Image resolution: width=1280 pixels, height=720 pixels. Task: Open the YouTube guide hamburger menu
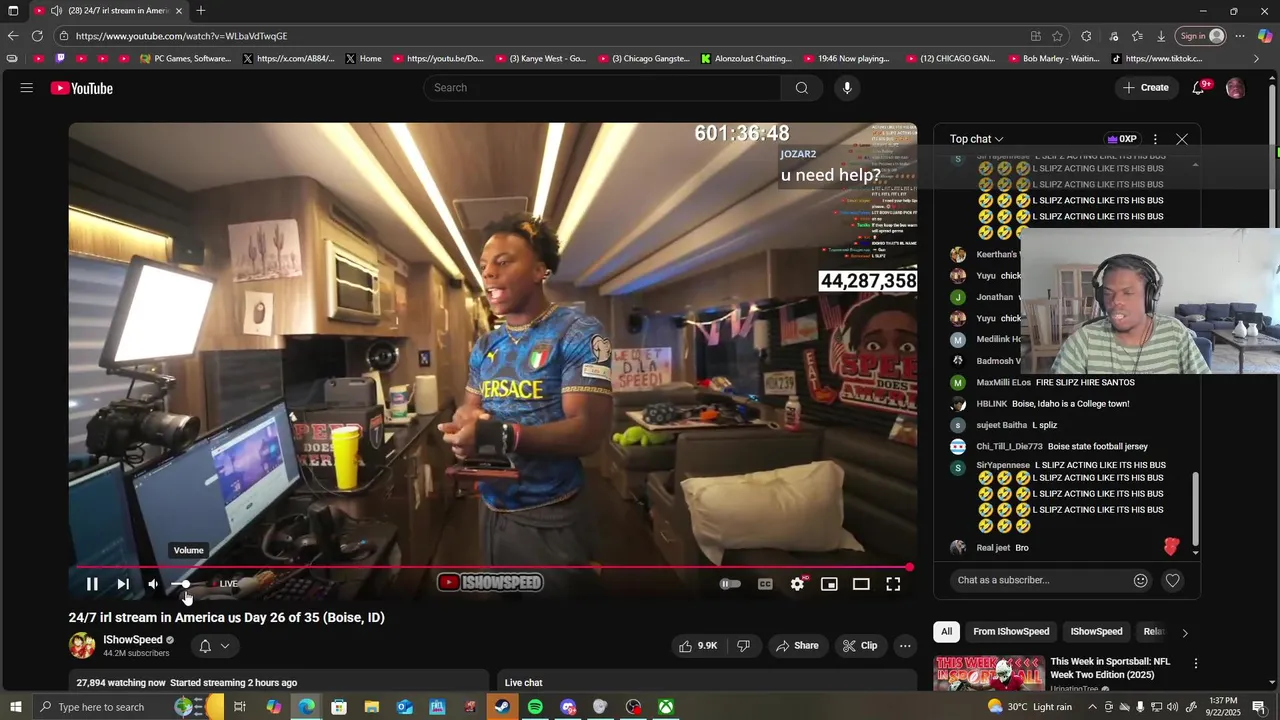(27, 88)
